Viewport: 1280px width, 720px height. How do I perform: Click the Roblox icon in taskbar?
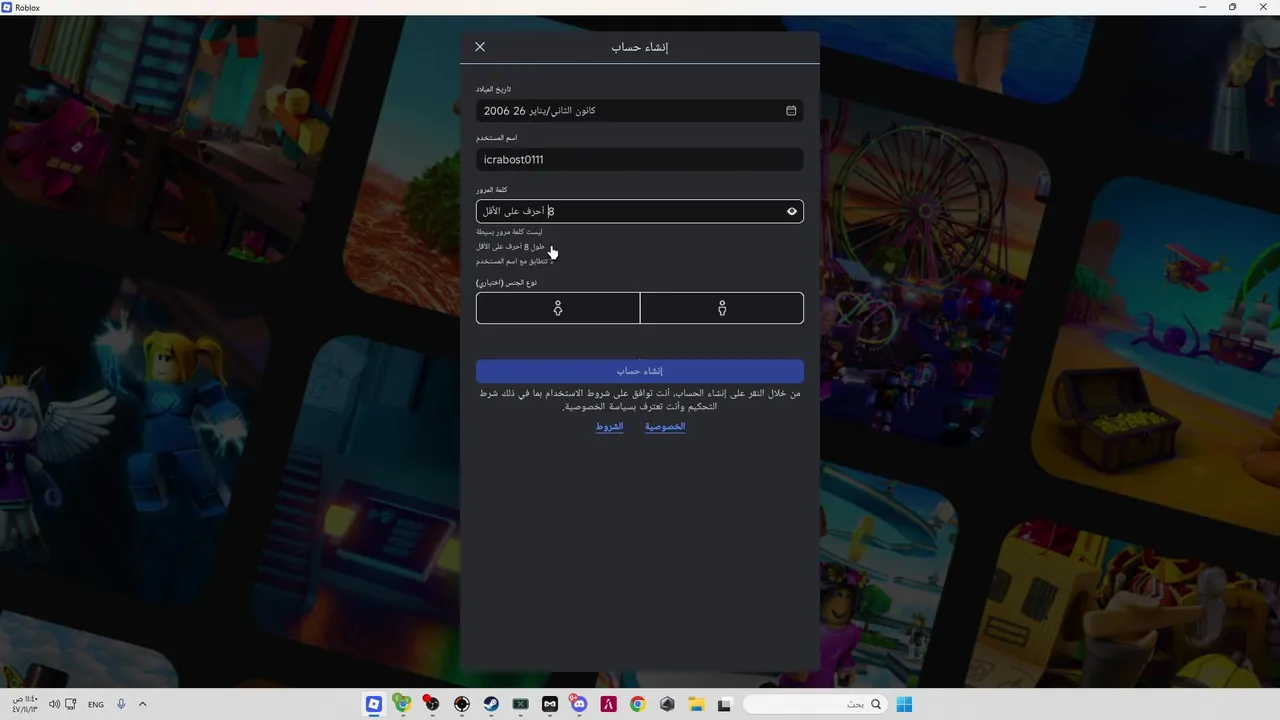click(374, 704)
